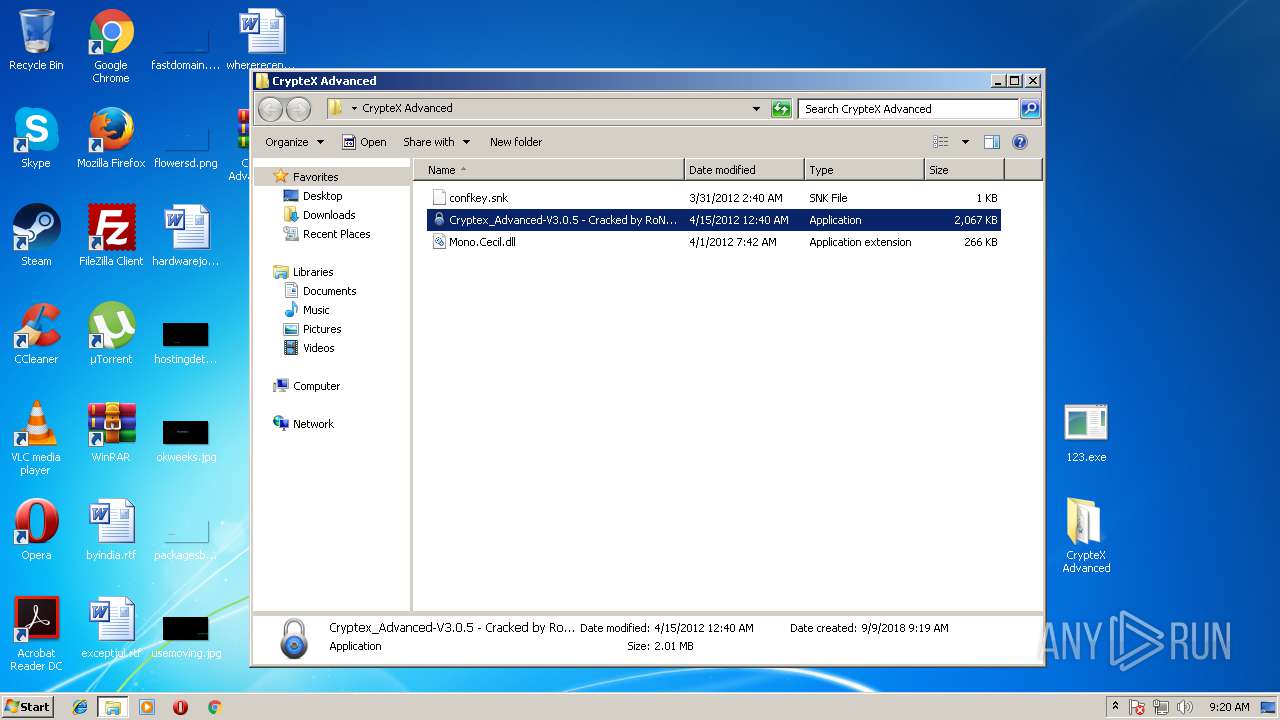Screen dimensions: 1280x720
Task: Click the volume speaker tray icon
Action: tap(1184, 707)
